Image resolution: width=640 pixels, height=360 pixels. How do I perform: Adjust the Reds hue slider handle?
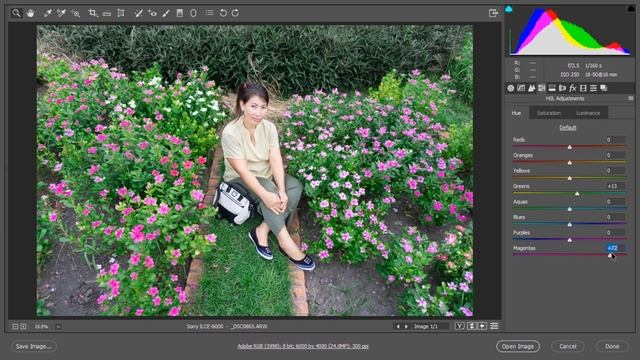point(570,147)
